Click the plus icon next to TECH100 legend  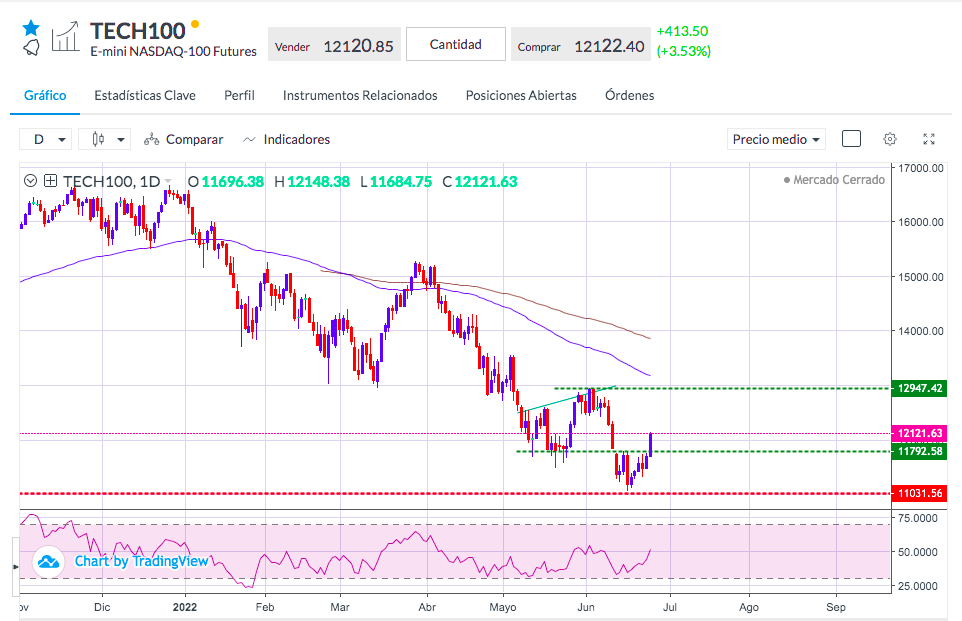tap(50, 181)
